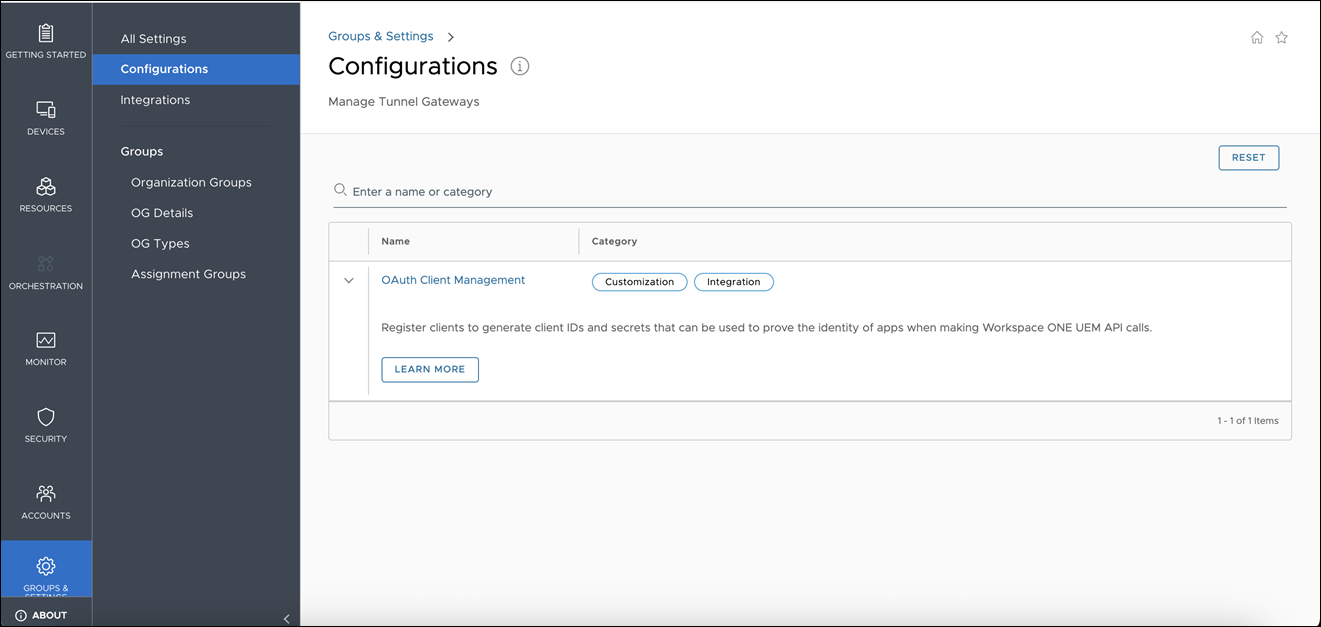
Task: Open the Devices section
Action: click(x=45, y=115)
